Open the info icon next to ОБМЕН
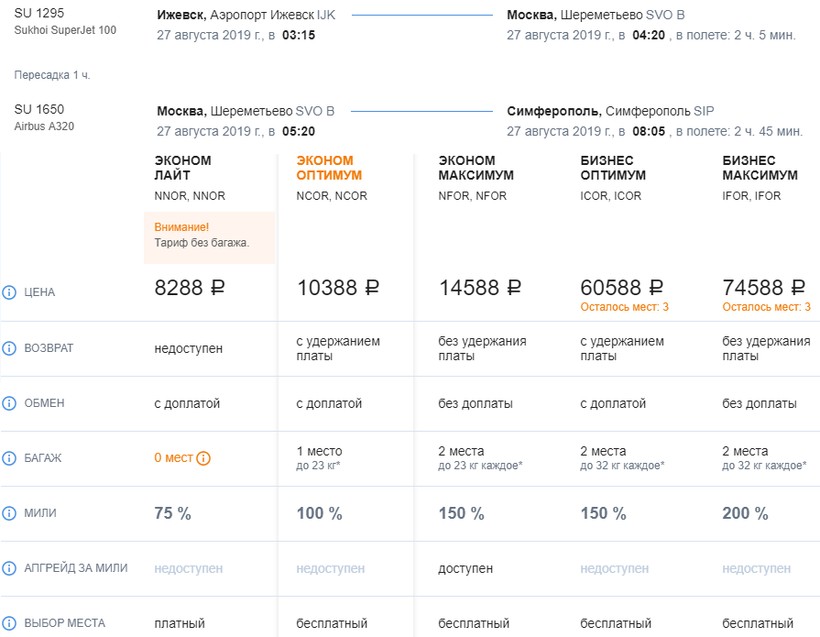The height and width of the screenshot is (637, 820). pos(10,403)
